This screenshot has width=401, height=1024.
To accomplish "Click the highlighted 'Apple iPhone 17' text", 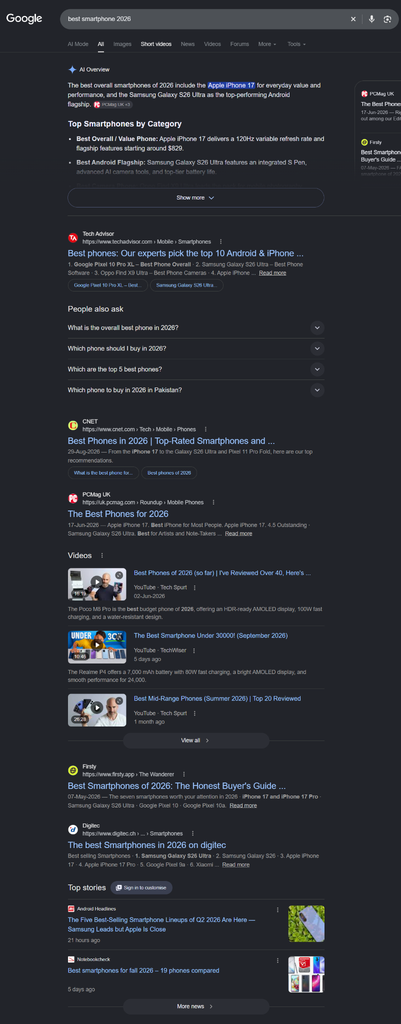I will pos(231,86).
